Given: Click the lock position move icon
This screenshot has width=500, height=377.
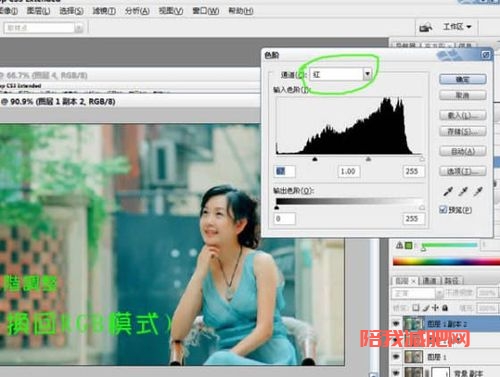Looking at the screenshot, I should click(435, 308).
